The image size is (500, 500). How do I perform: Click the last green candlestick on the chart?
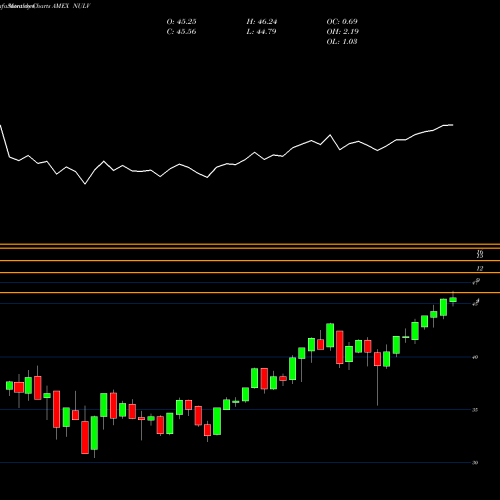453,299
